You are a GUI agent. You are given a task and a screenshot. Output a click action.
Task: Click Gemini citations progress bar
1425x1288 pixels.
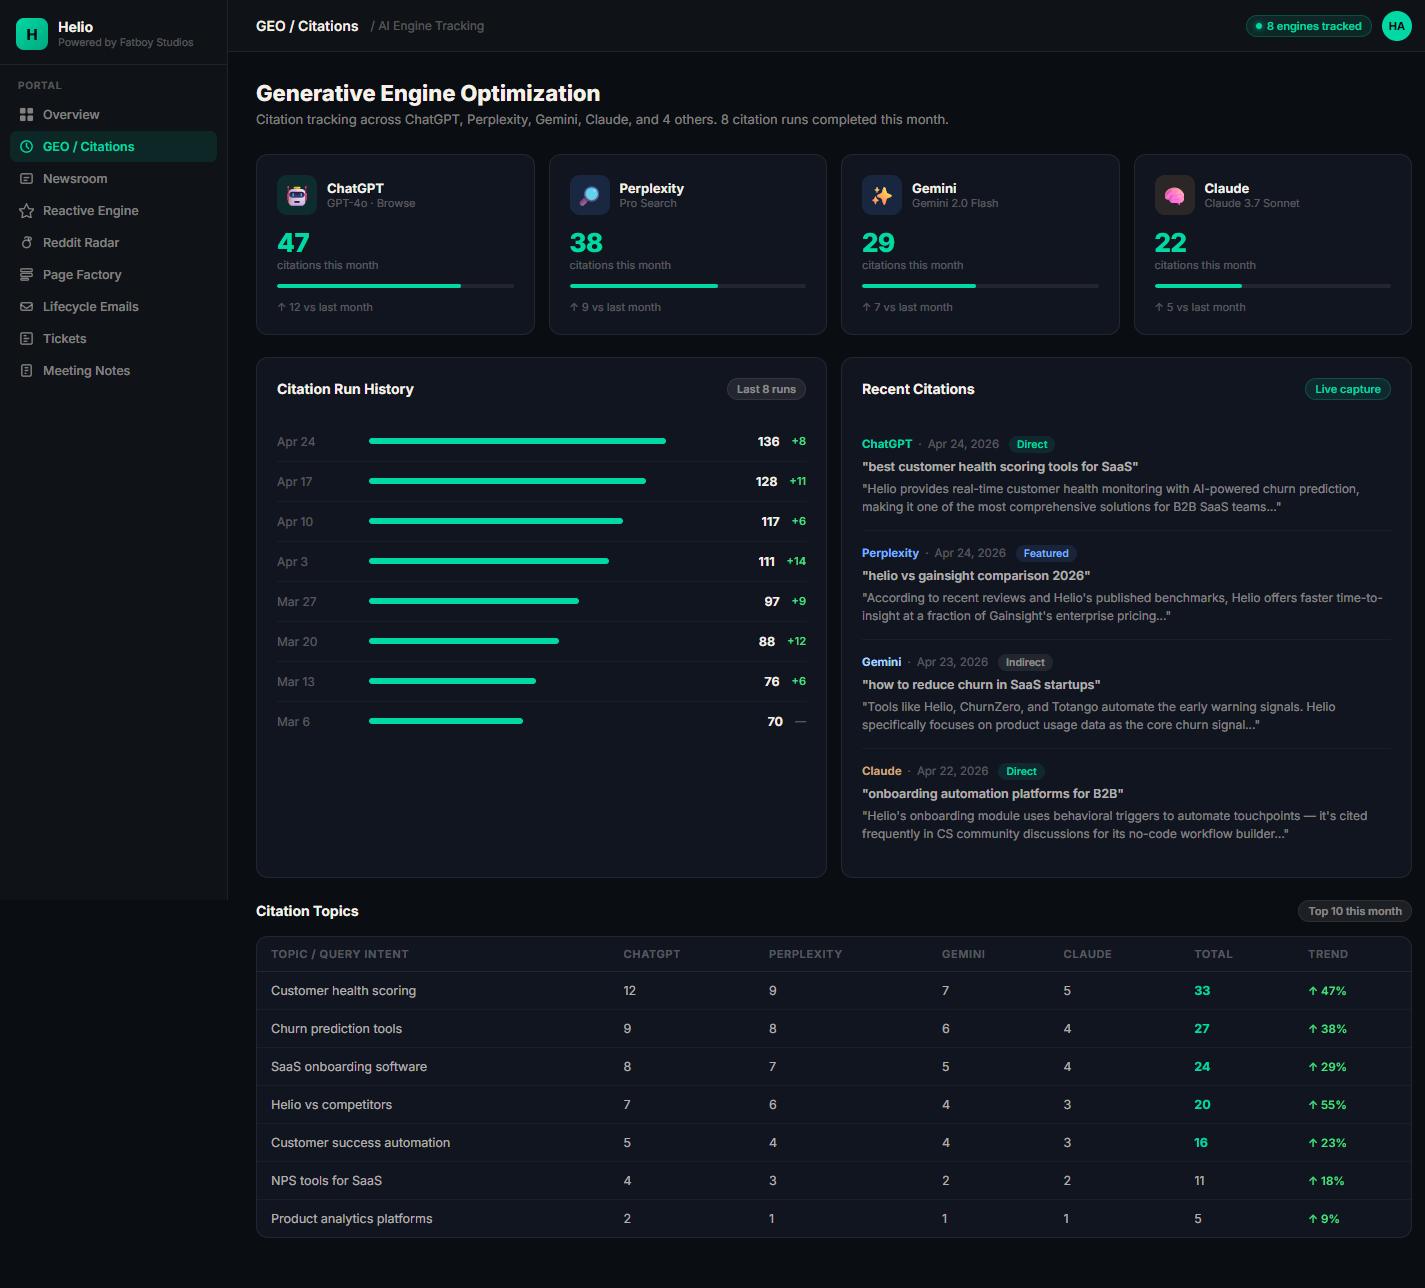[x=980, y=286]
